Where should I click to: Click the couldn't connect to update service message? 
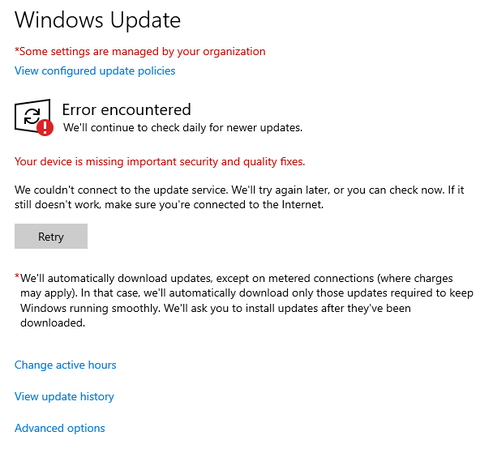(x=239, y=190)
